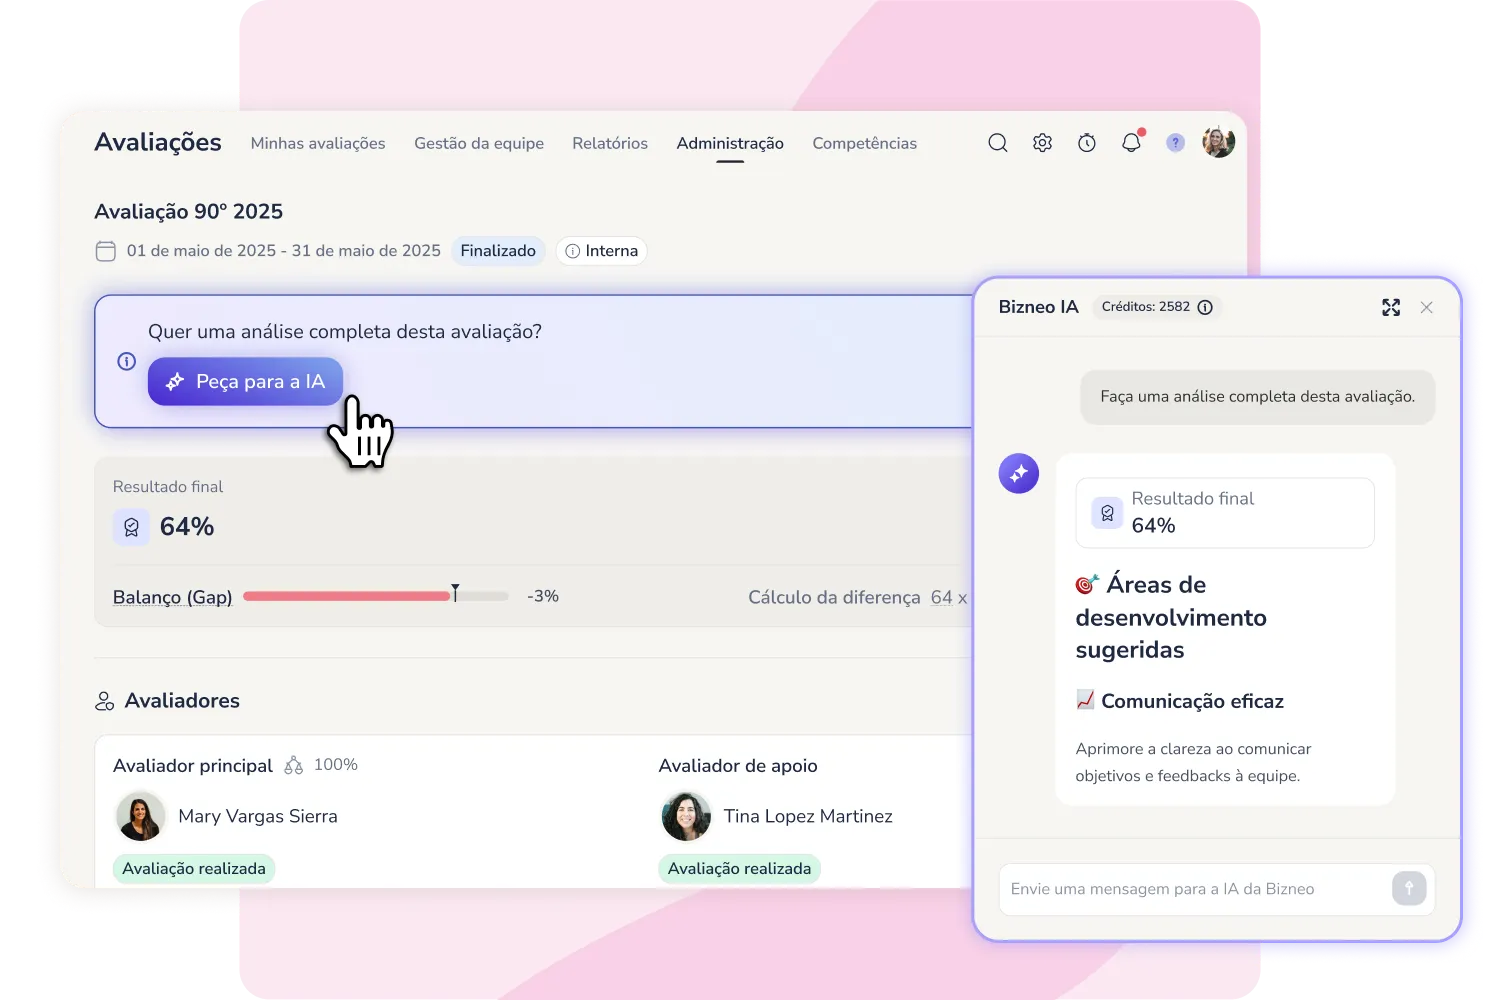Click the Peça para a IA button

click(245, 381)
